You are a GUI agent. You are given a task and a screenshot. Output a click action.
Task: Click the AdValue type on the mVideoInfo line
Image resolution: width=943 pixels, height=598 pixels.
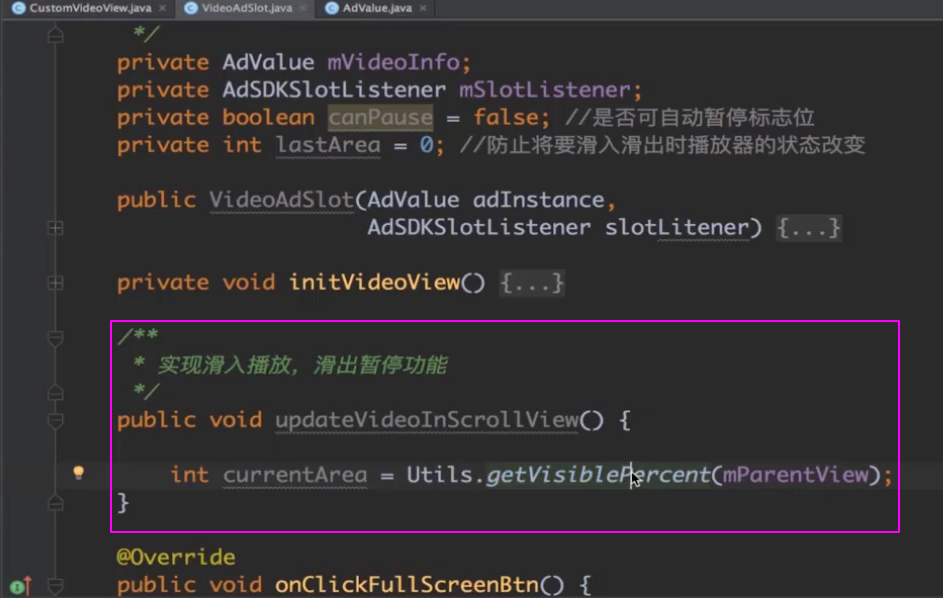[268, 62]
